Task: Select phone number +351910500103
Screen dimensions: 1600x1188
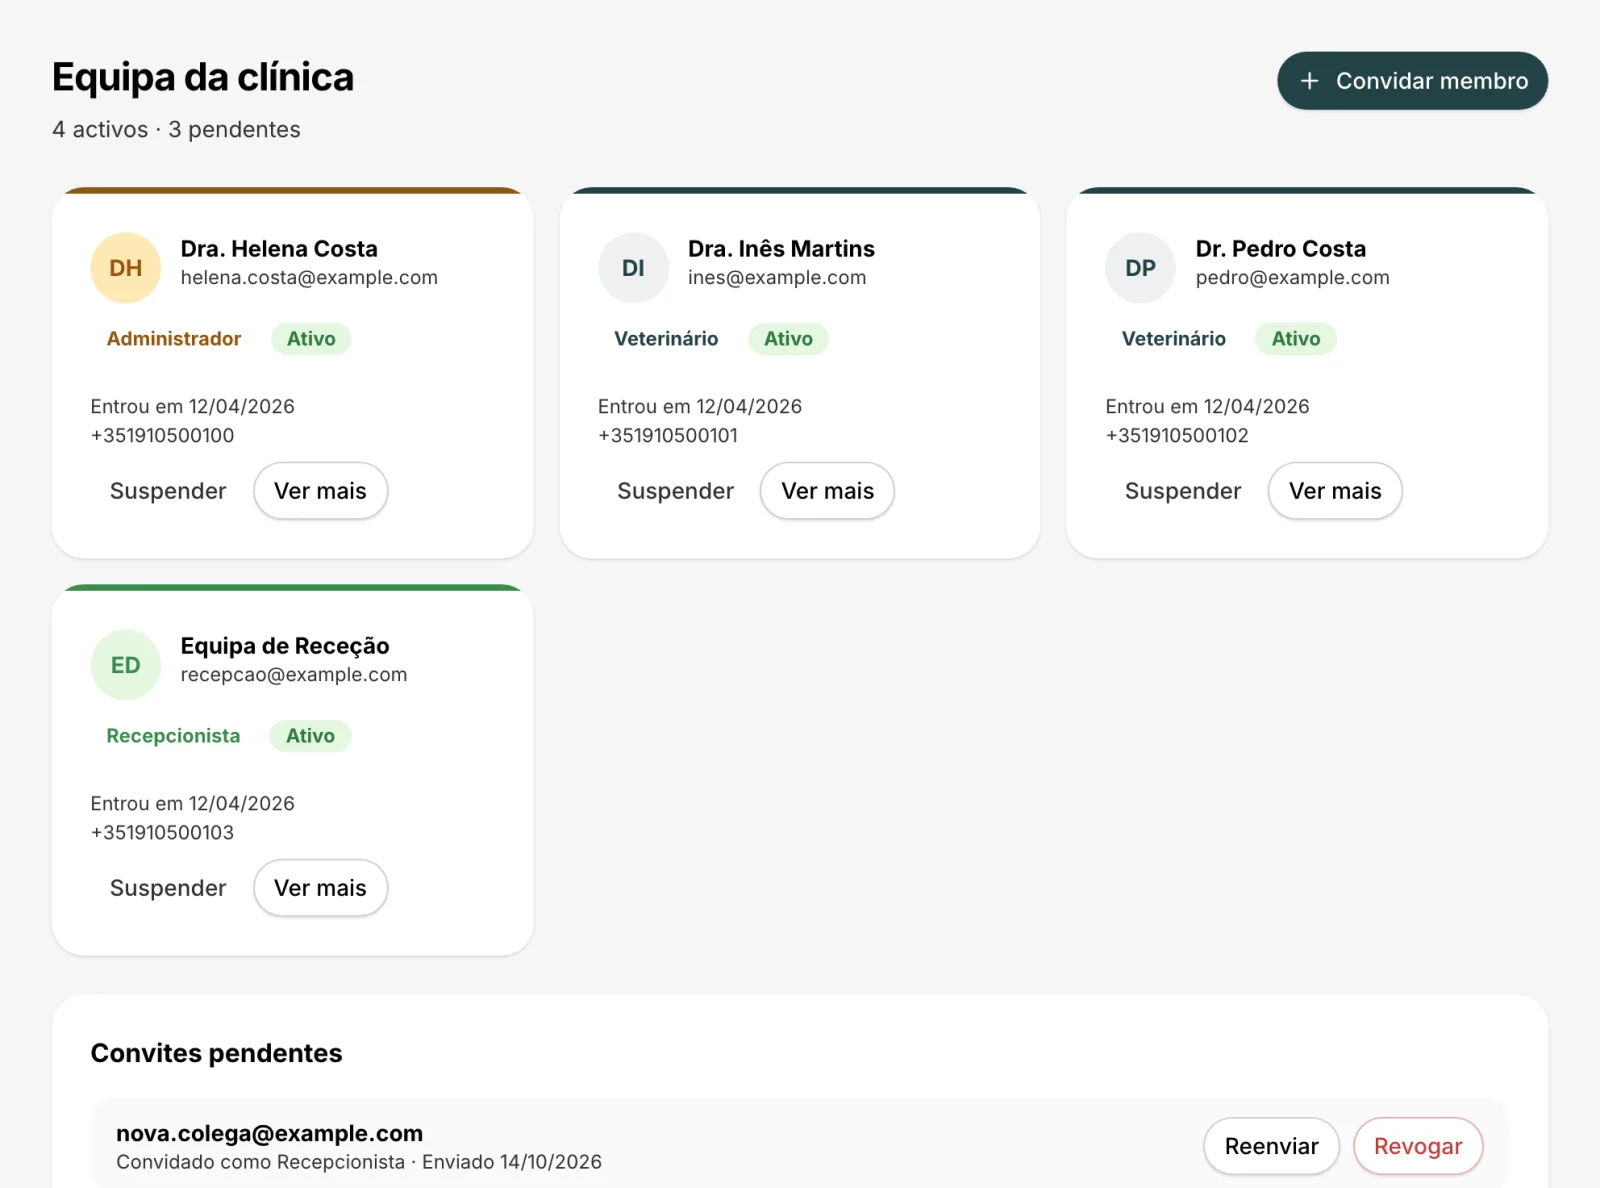Action: (162, 833)
